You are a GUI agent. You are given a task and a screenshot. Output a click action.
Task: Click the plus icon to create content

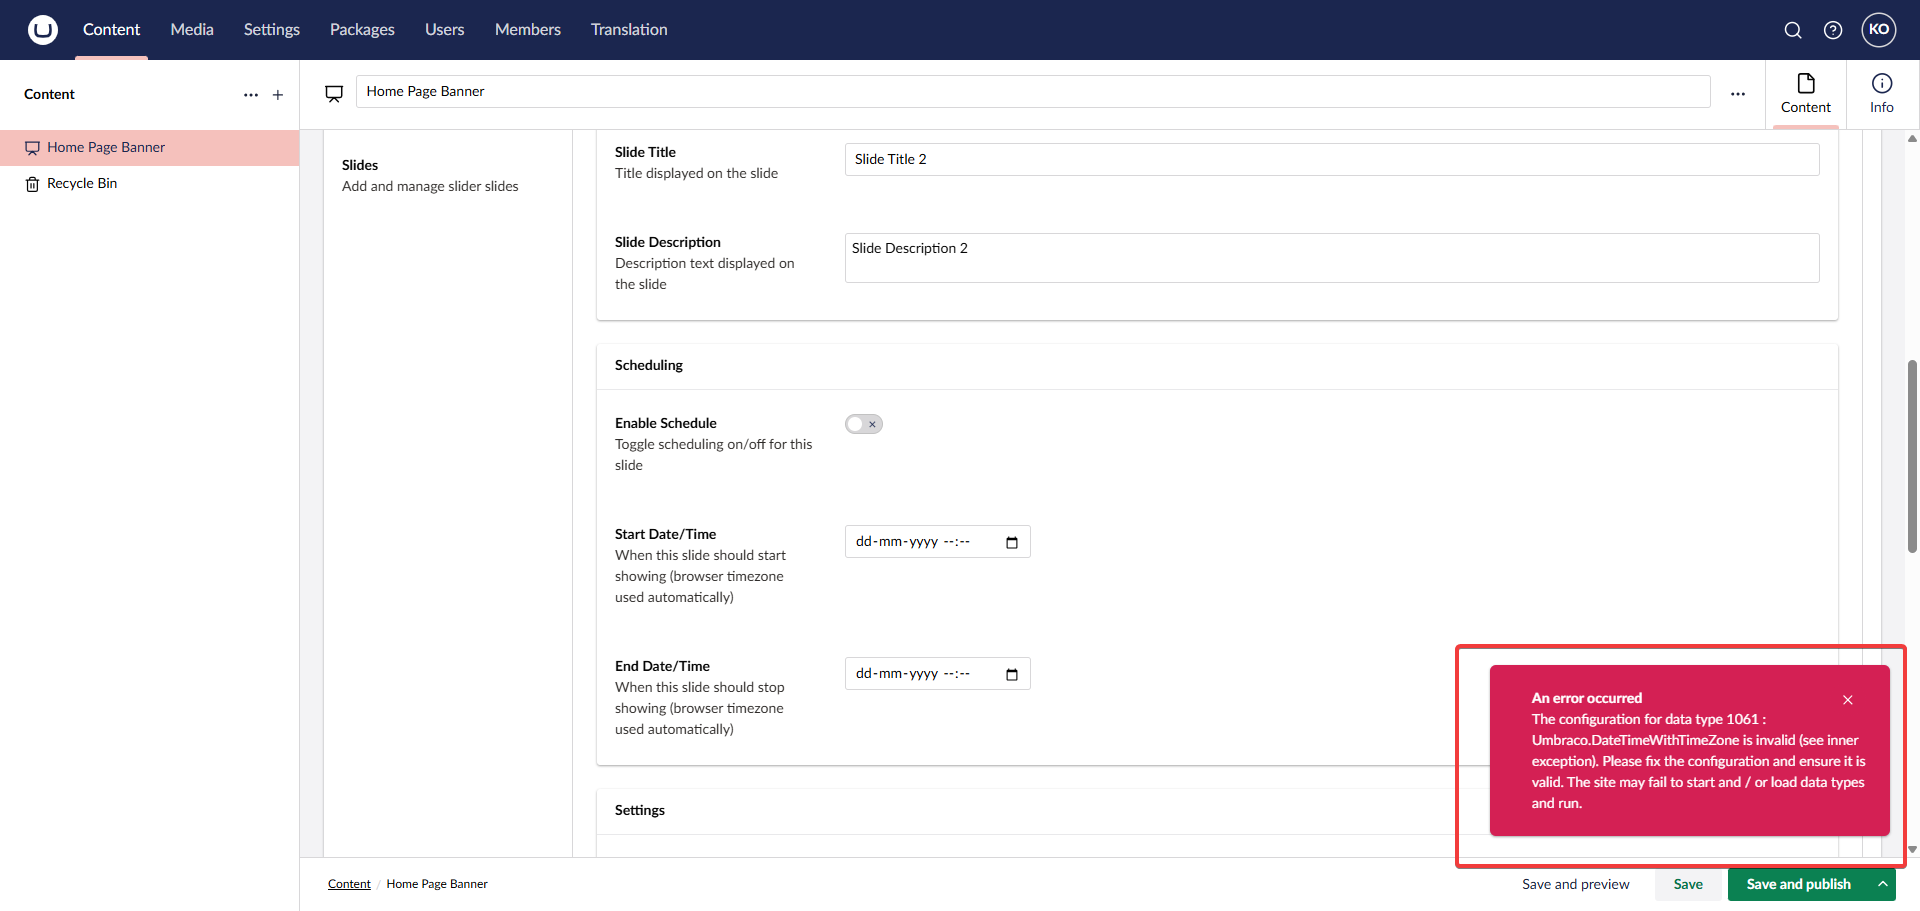point(278,95)
